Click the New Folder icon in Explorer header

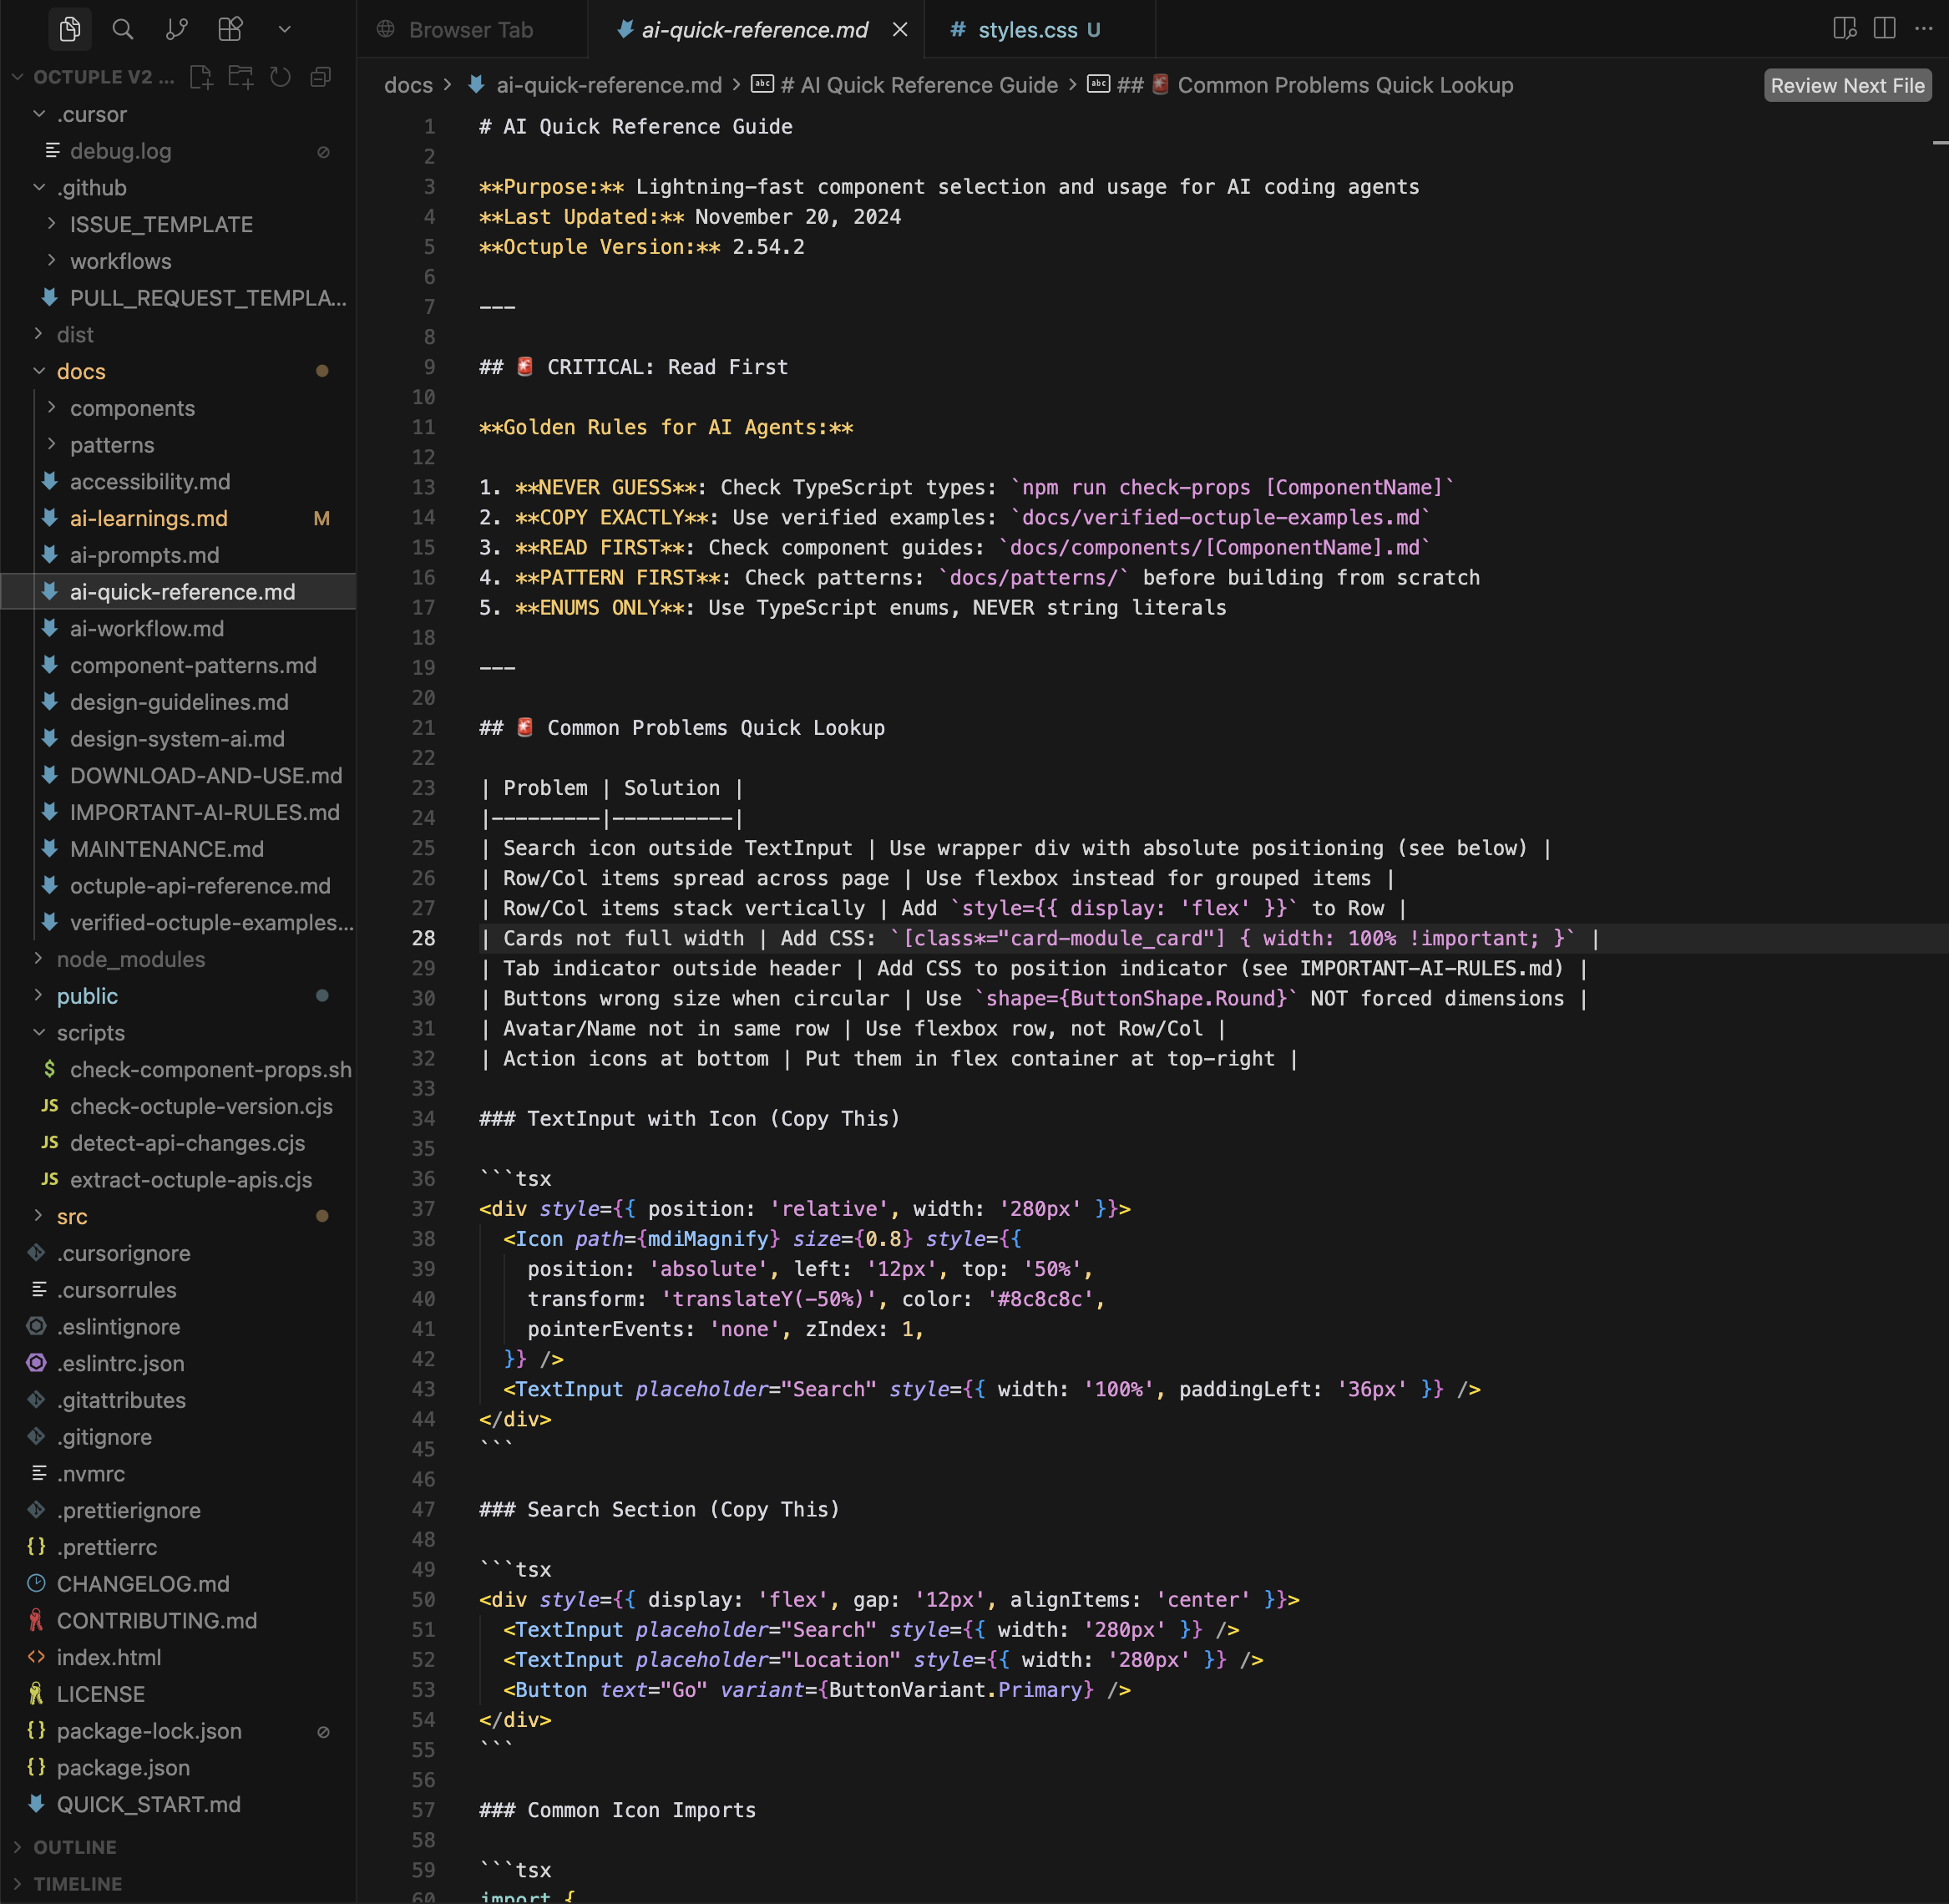pyautogui.click(x=241, y=76)
